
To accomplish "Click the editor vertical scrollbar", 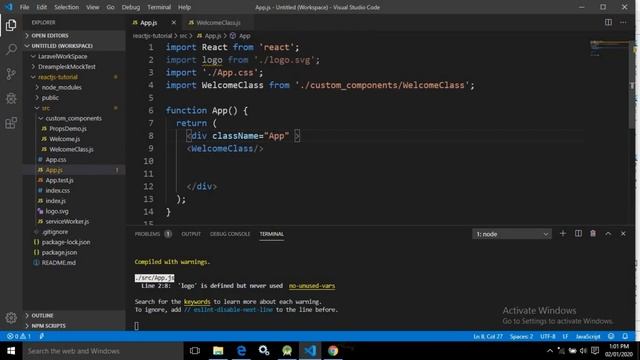I will pos(632,84).
